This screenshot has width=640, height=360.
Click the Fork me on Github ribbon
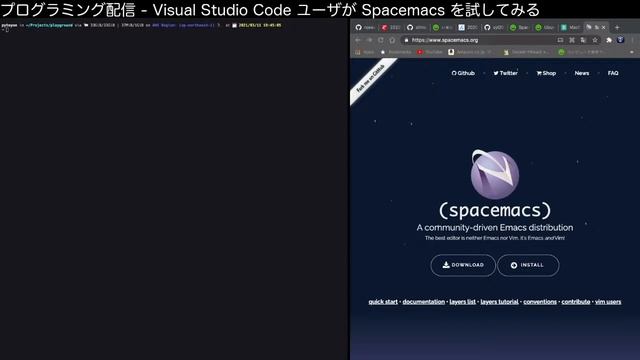(371, 78)
